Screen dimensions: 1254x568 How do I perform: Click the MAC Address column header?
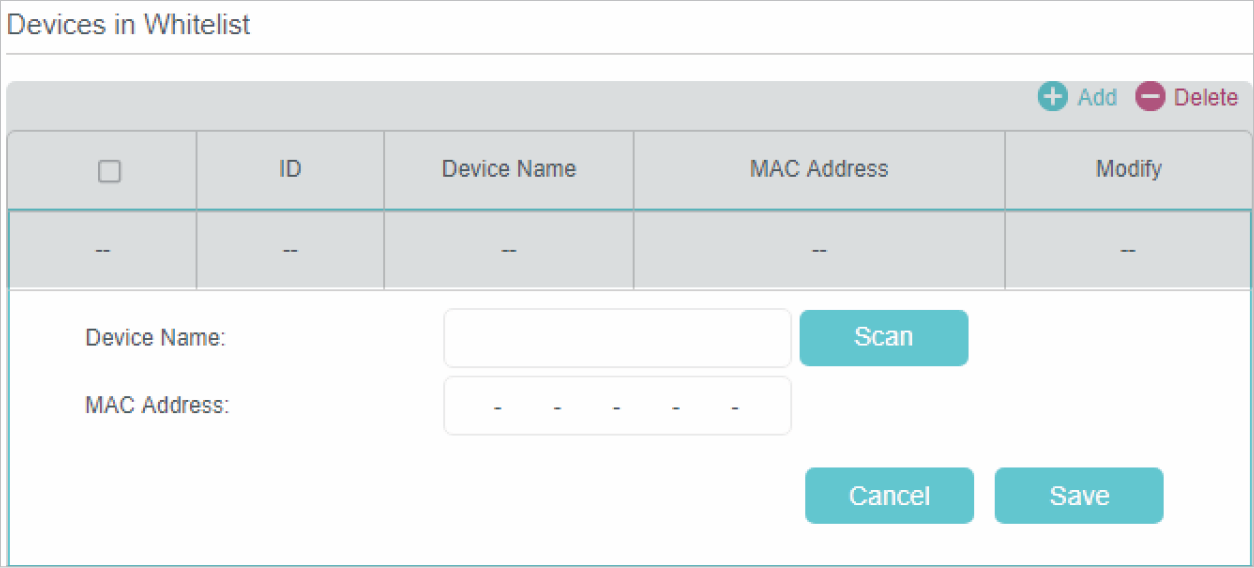pyautogui.click(x=818, y=169)
